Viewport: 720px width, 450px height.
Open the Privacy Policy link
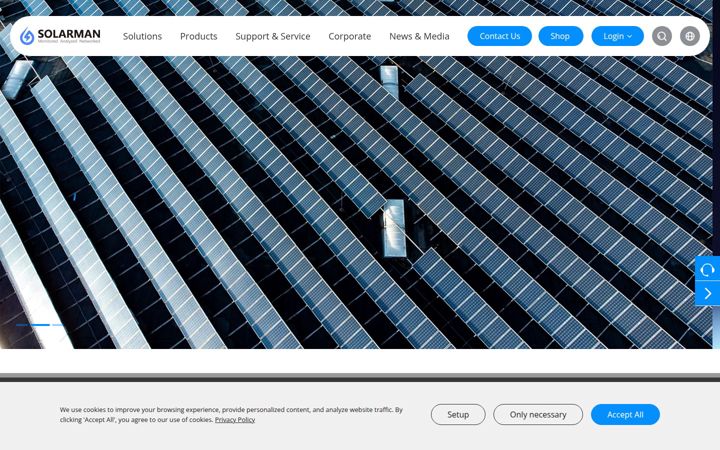[x=235, y=419]
